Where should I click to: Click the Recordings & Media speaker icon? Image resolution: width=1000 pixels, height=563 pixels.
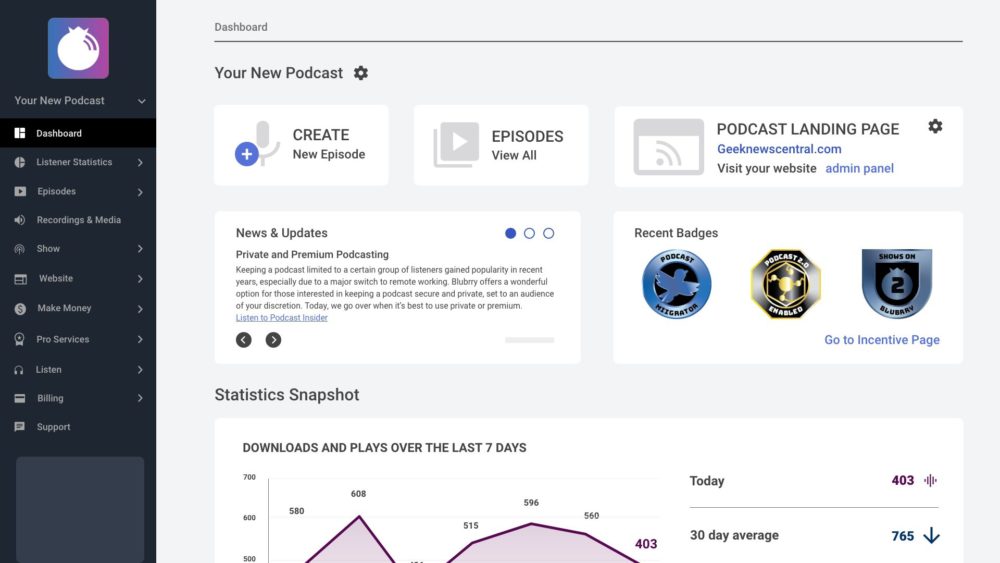20,220
